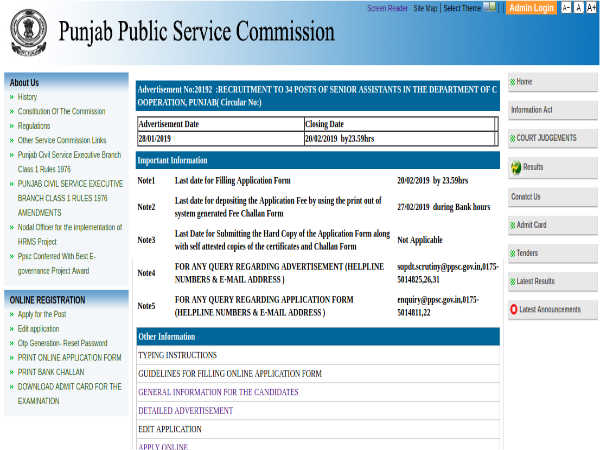Click the Punjab government emblem logo
Image resolution: width=600 pixels, height=450 pixels.
click(x=29, y=31)
